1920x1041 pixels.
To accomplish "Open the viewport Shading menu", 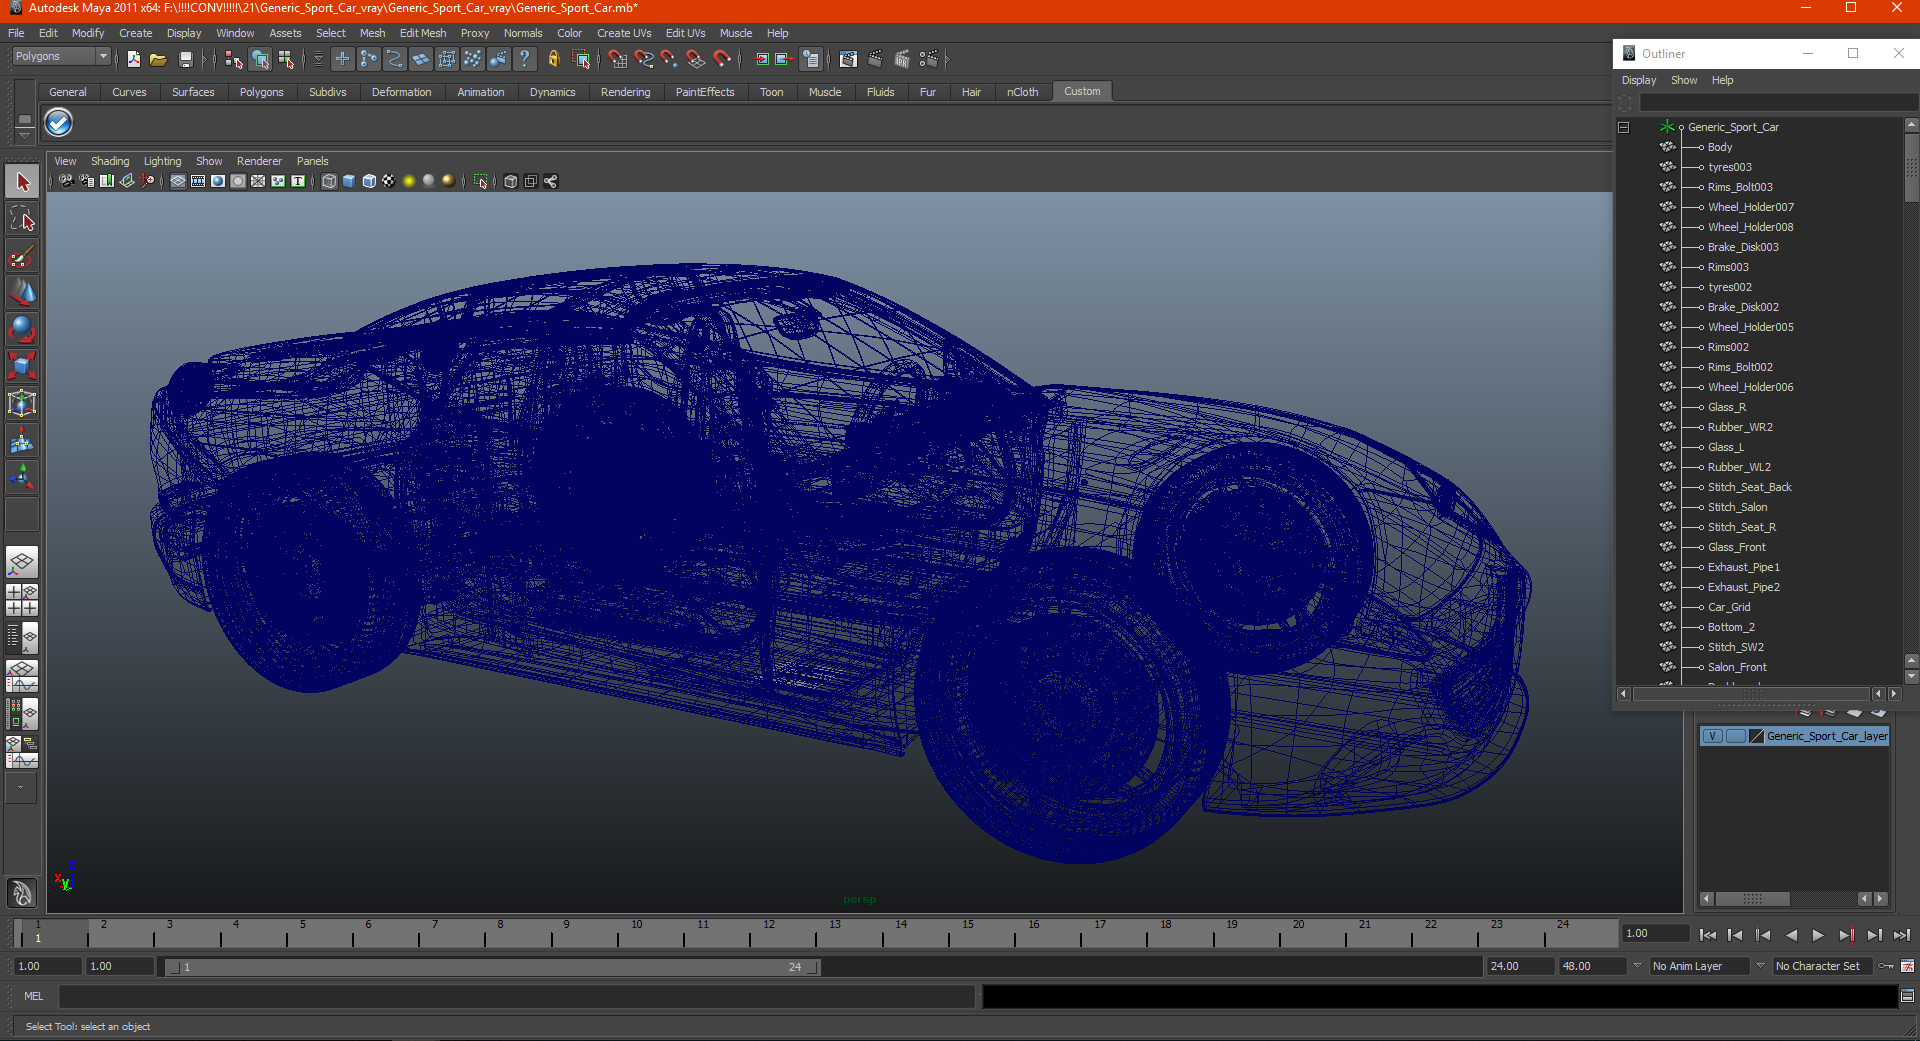I will pyautogui.click(x=110, y=161).
